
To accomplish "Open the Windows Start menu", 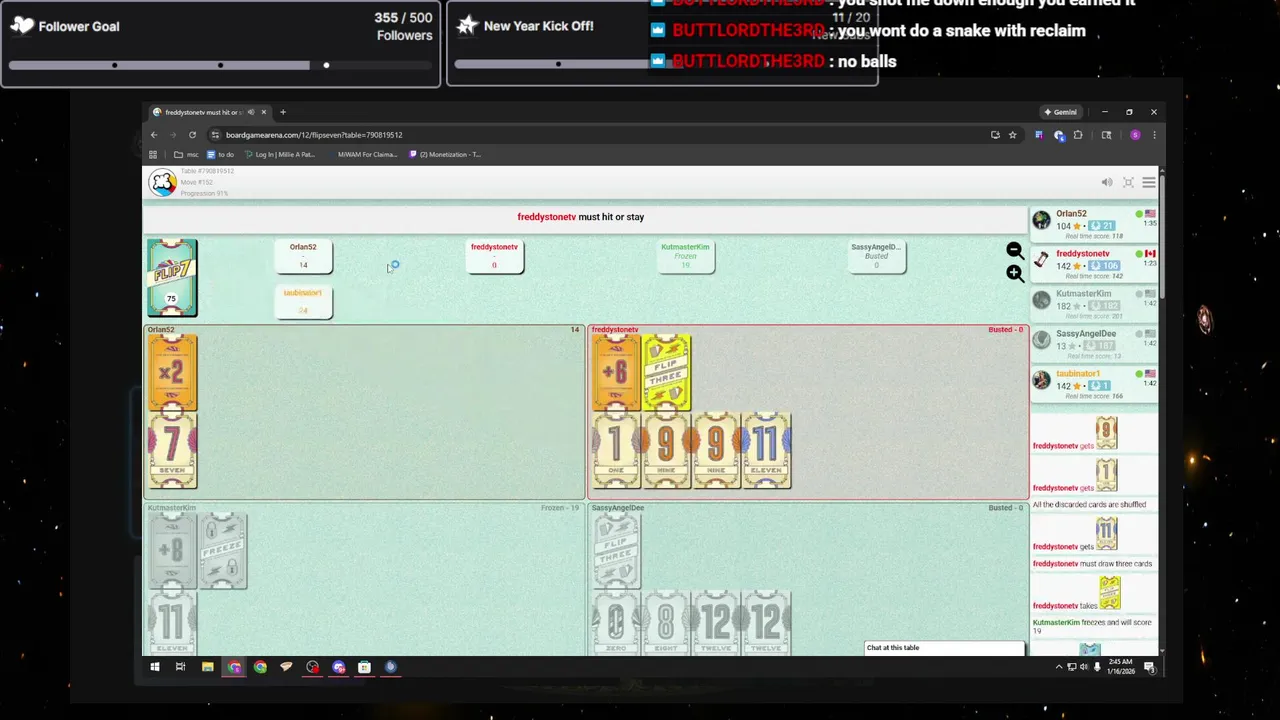I will point(155,667).
